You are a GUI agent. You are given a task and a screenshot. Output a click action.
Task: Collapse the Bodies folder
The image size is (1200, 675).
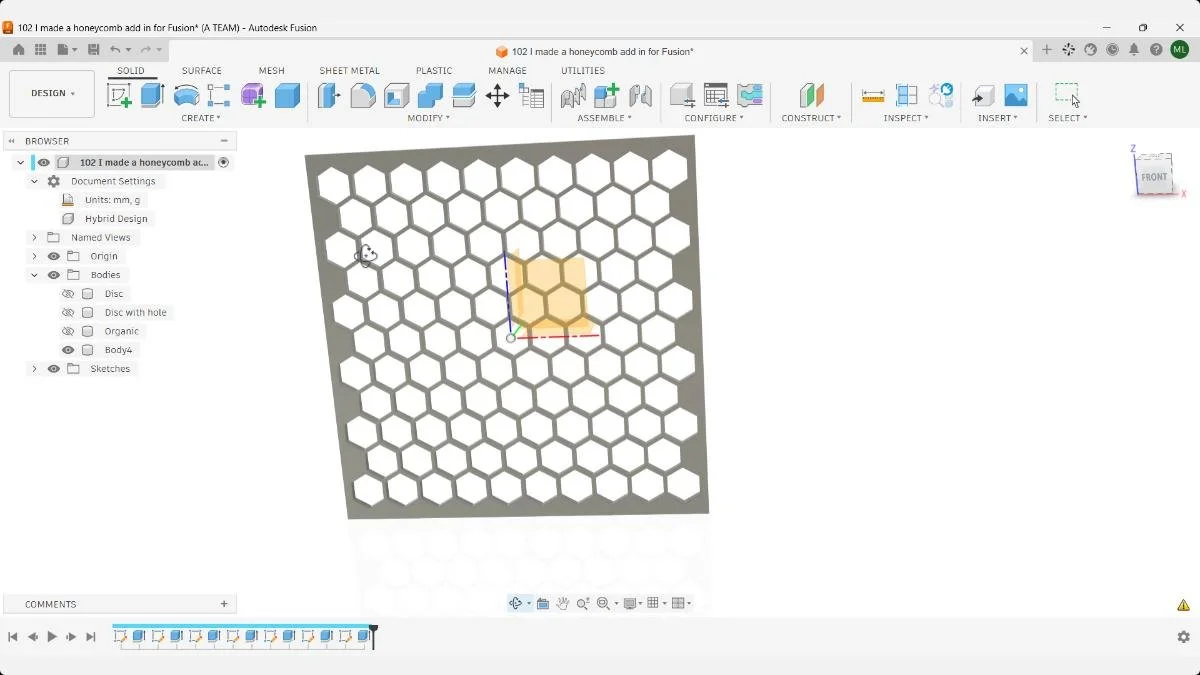(x=34, y=275)
